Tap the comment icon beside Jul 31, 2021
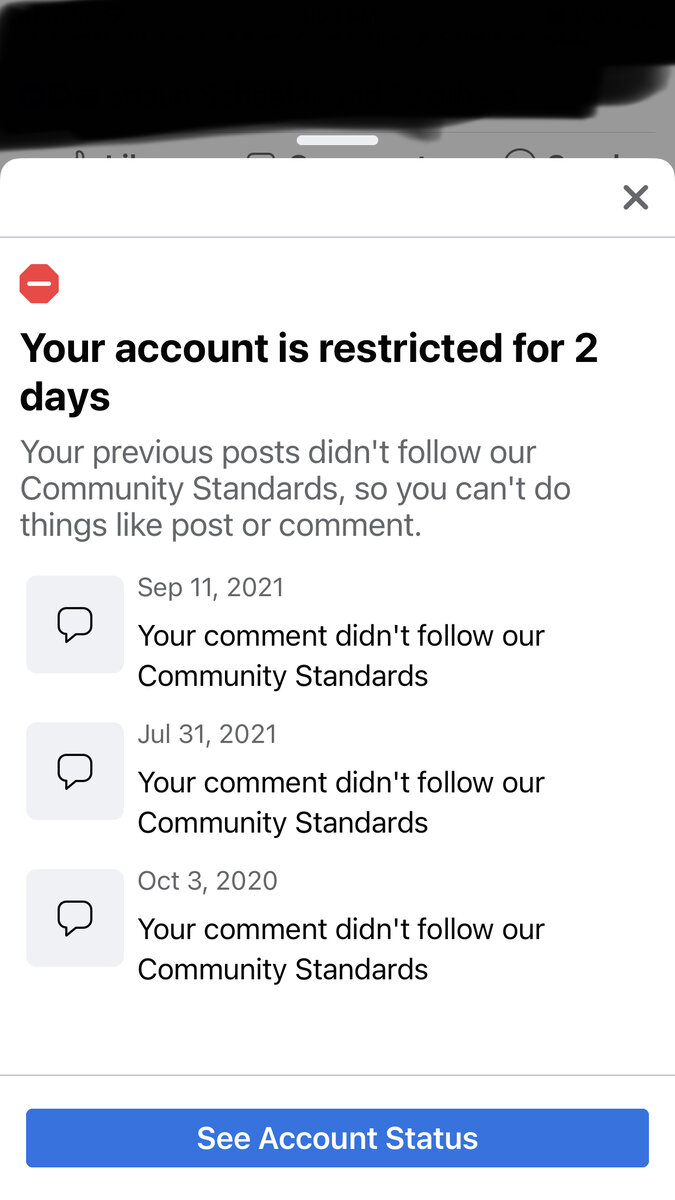Screen dimensions: 675x1200 coord(75,771)
